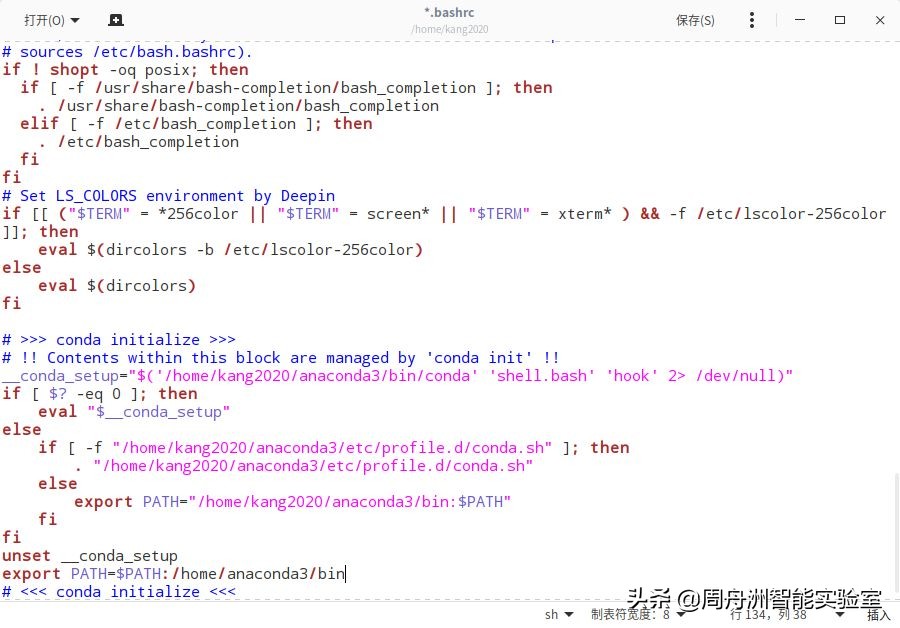Click the /home/kang2020 path under the title
Image resolution: width=900 pixels, height=628 pixels.
click(x=449, y=28)
